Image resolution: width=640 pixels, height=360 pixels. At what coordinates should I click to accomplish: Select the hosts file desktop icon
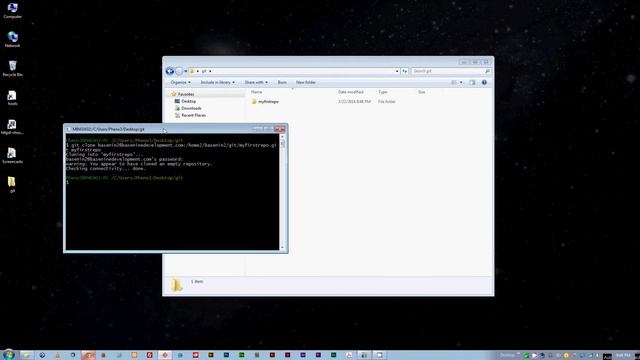point(12,98)
